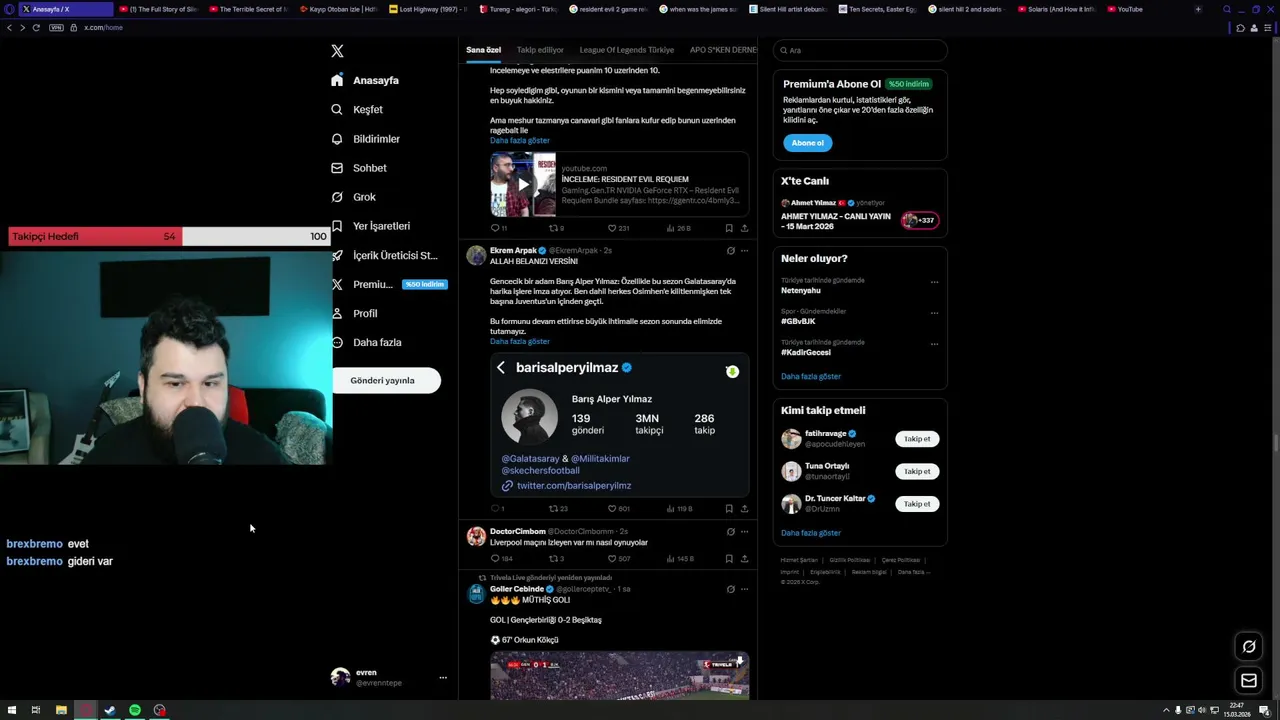Image resolution: width=1280 pixels, height=720 pixels.
Task: Expand the review post with Daha fazla göster
Action: point(520,141)
